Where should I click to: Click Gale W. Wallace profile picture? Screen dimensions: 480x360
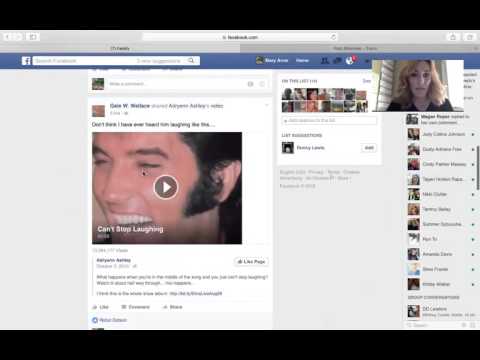coord(98,110)
